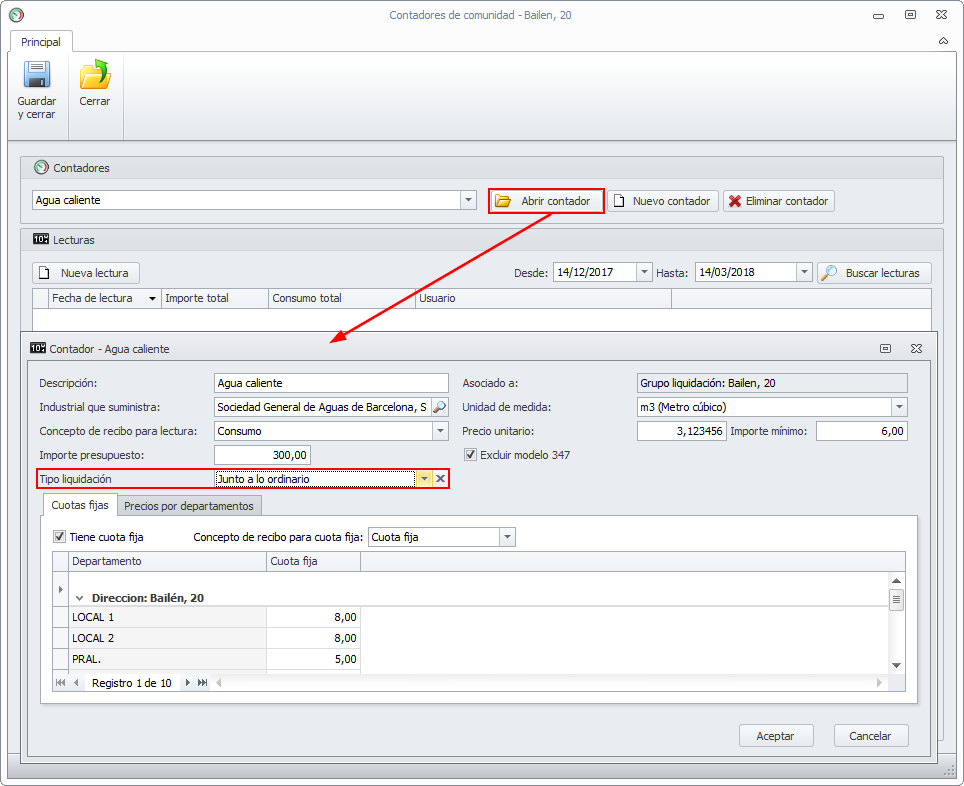
Task: Open the Unidad de medida dropdown
Action: pyautogui.click(x=899, y=407)
